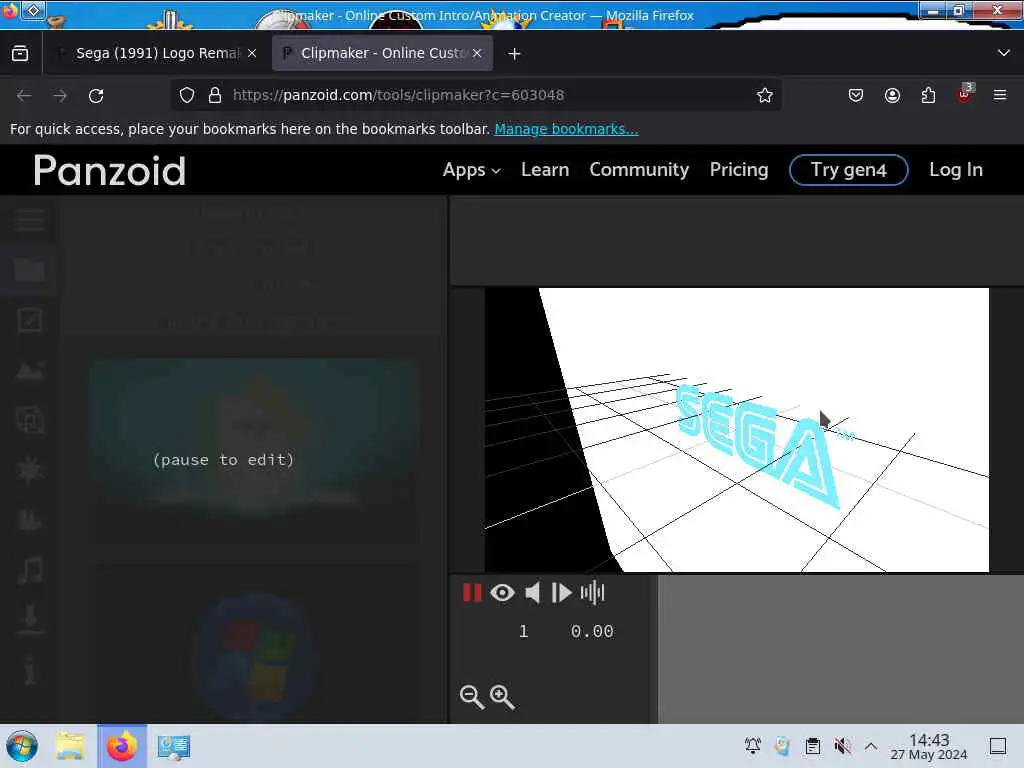Open a new browser tab
1024x768 pixels.
(x=515, y=54)
